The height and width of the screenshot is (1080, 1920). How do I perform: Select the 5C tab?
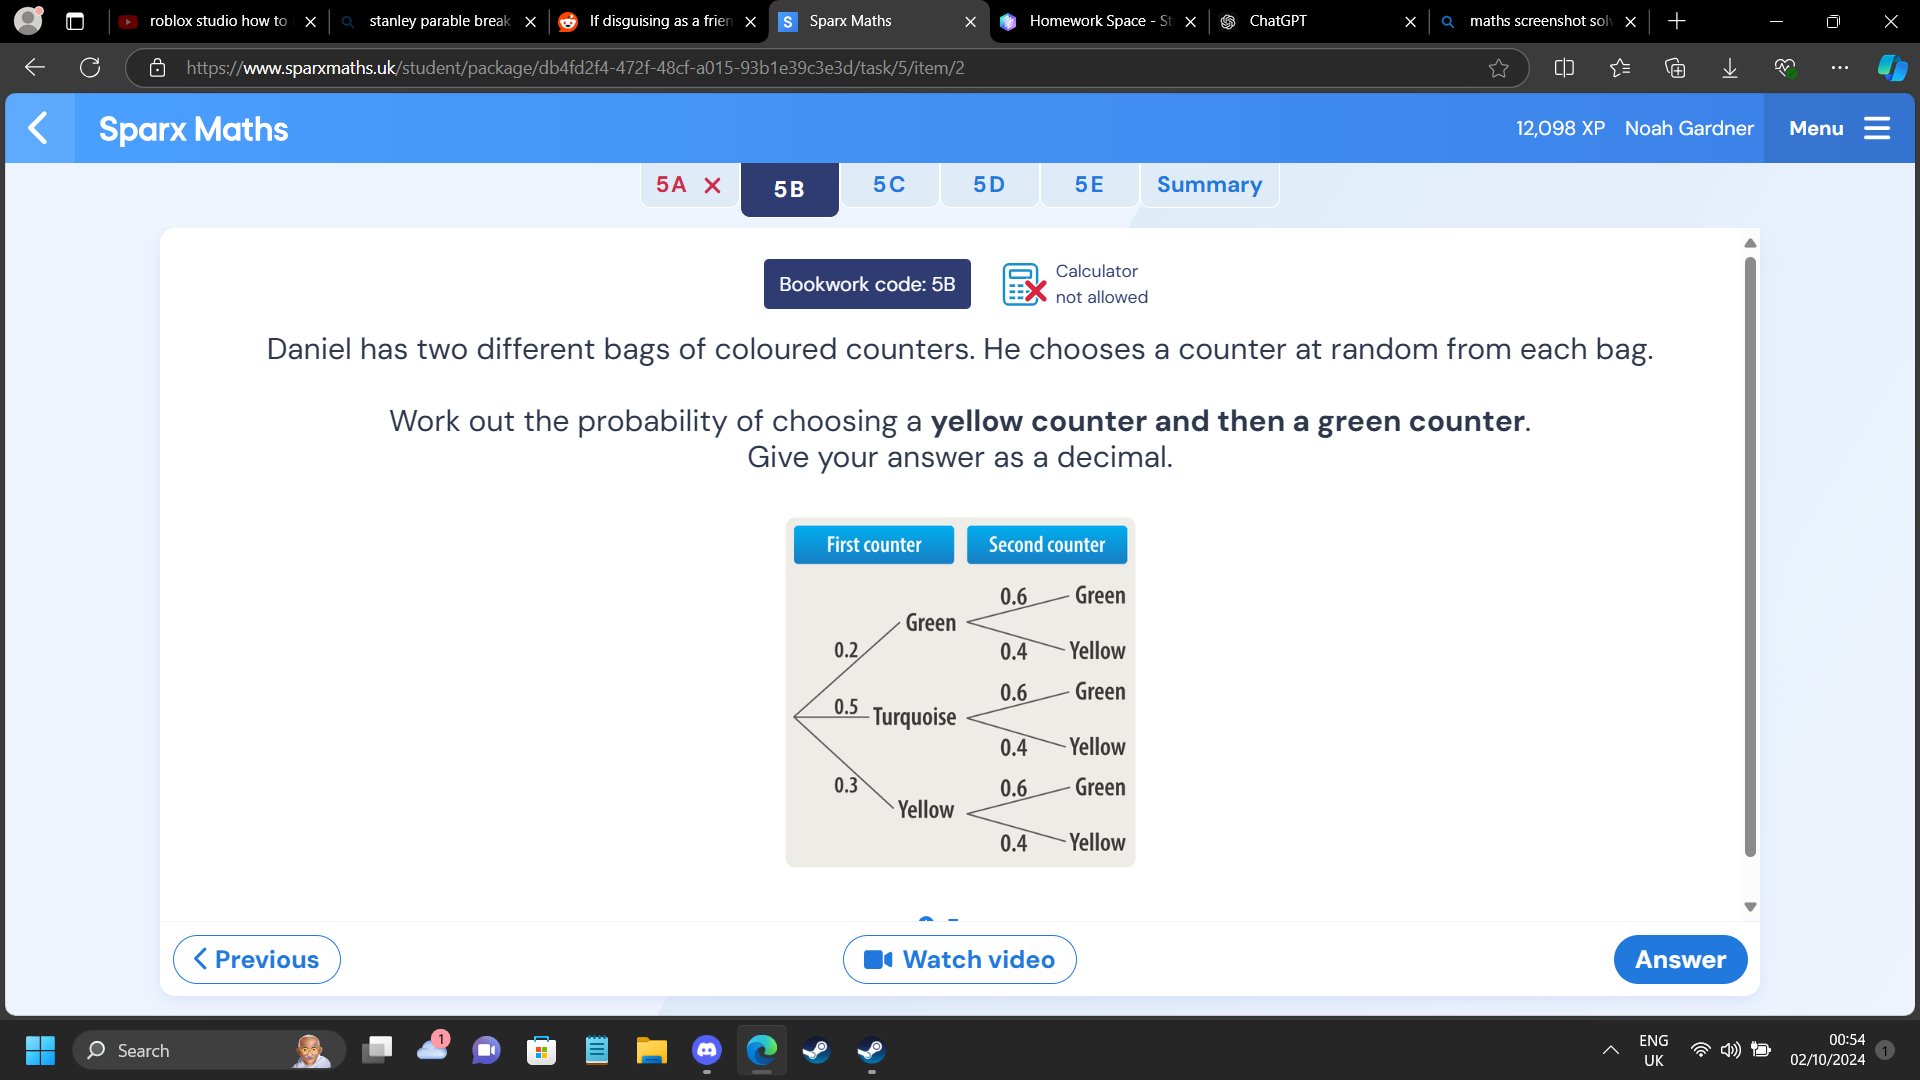click(889, 185)
